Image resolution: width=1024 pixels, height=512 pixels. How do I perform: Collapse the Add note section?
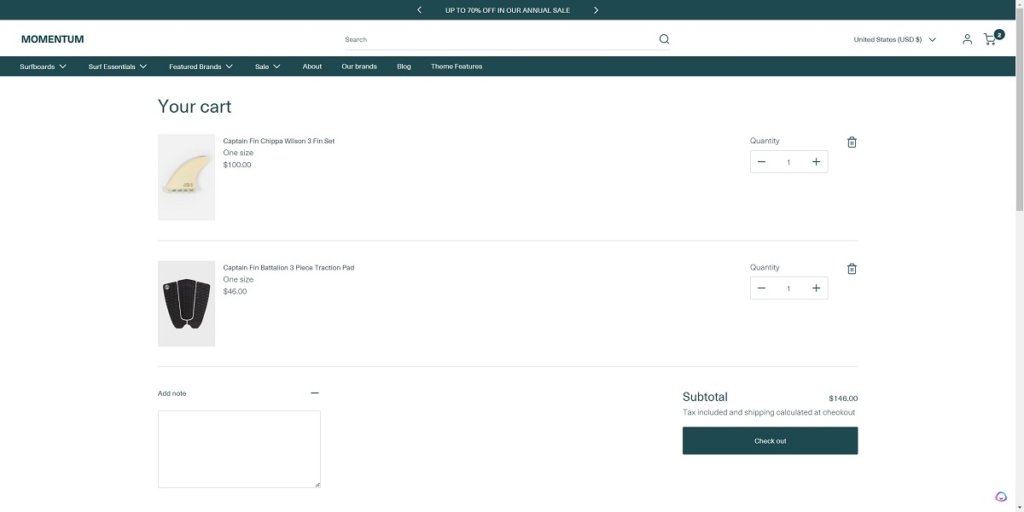[x=314, y=393]
